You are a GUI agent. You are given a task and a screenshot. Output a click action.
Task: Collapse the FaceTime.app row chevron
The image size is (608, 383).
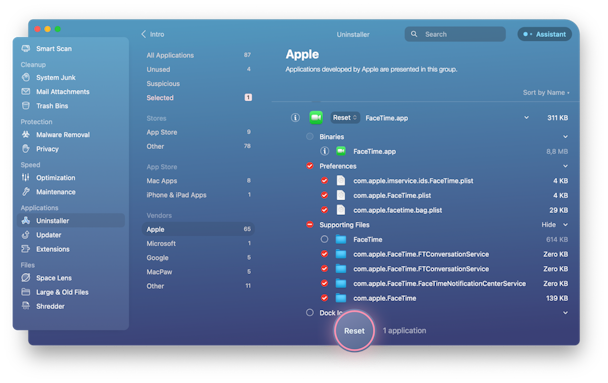526,117
